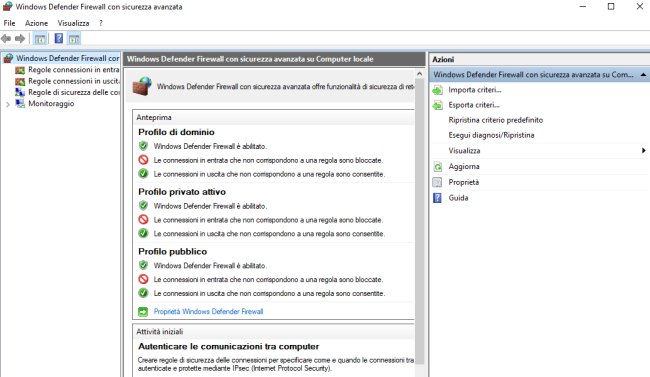This screenshot has width=650, height=377.
Task: Open Proprietà in Azioni pane
Action: coord(463,182)
